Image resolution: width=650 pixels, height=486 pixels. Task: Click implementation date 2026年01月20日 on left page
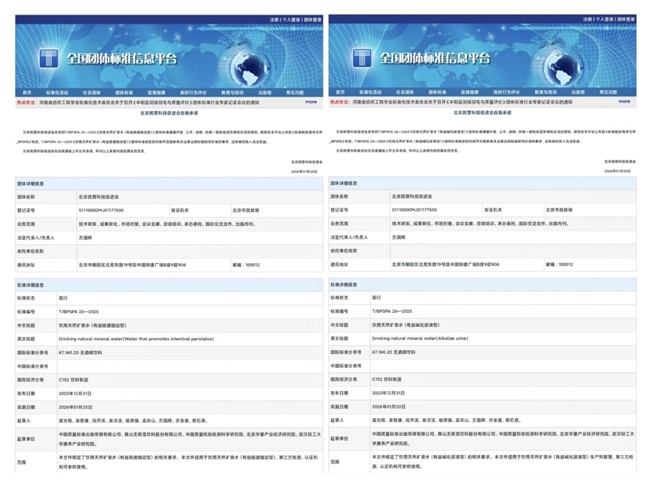[75, 408]
